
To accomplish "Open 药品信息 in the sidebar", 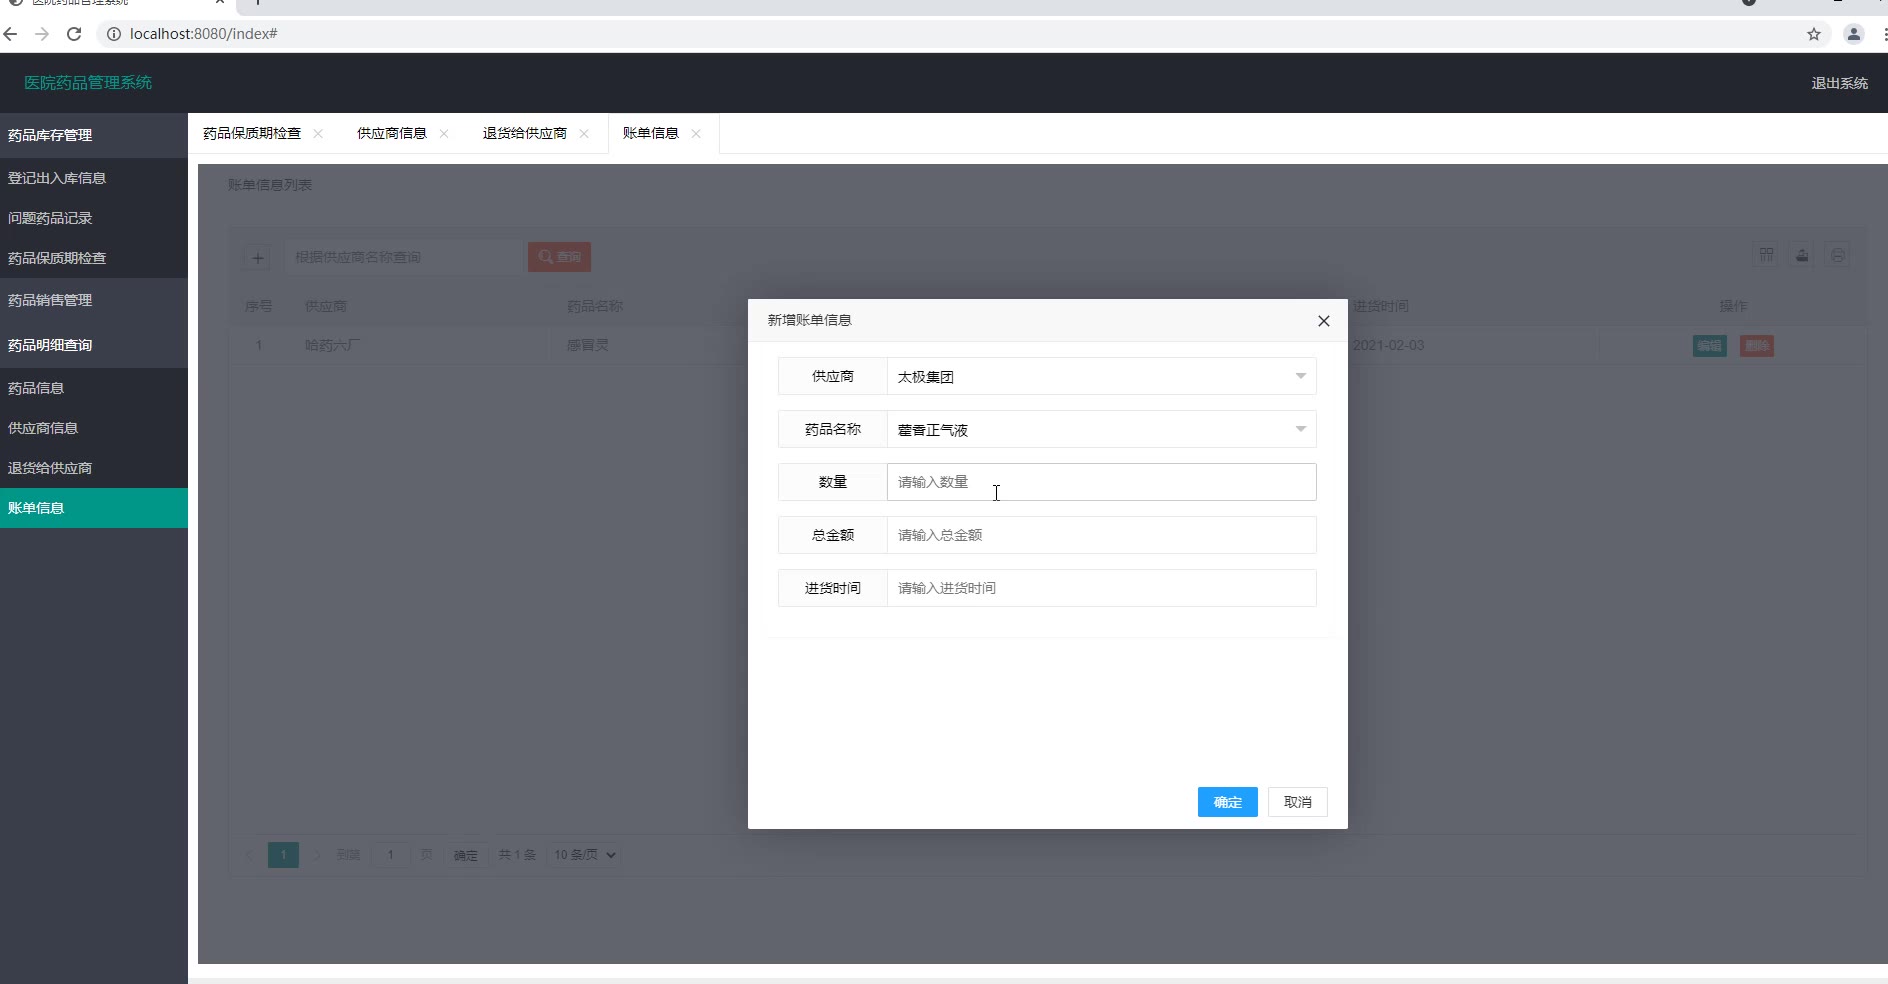I will tap(94, 388).
